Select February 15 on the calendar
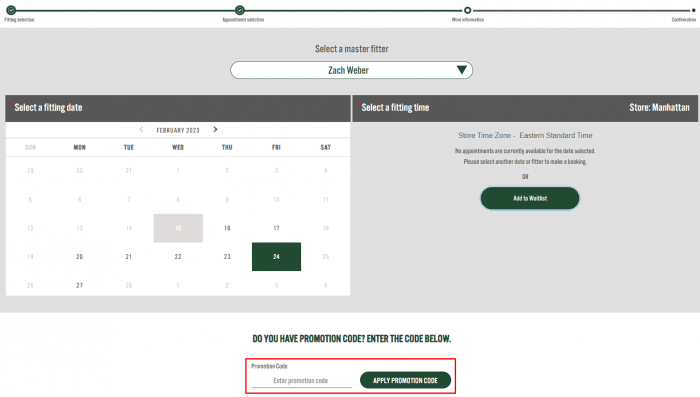Screen dimensions: 700x397 (x=178, y=228)
